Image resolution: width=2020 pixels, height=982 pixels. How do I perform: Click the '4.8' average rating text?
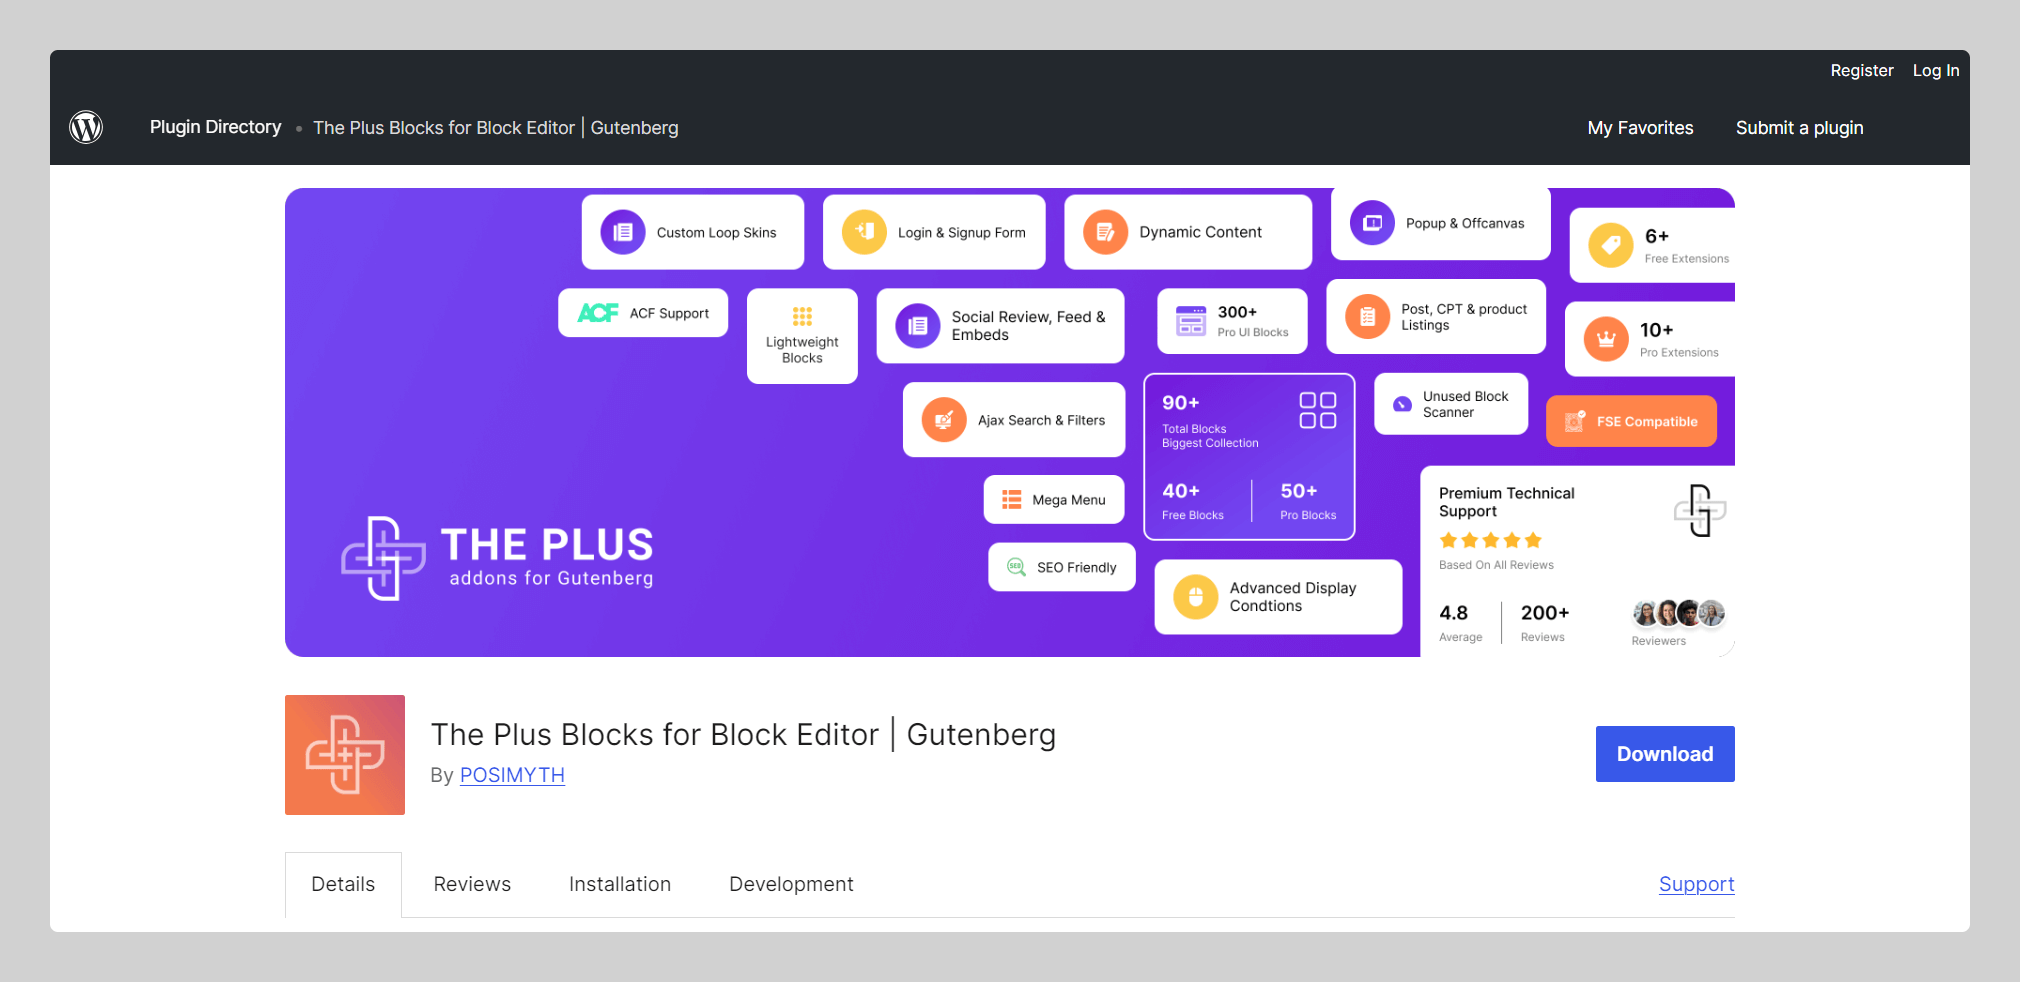pos(1453,613)
